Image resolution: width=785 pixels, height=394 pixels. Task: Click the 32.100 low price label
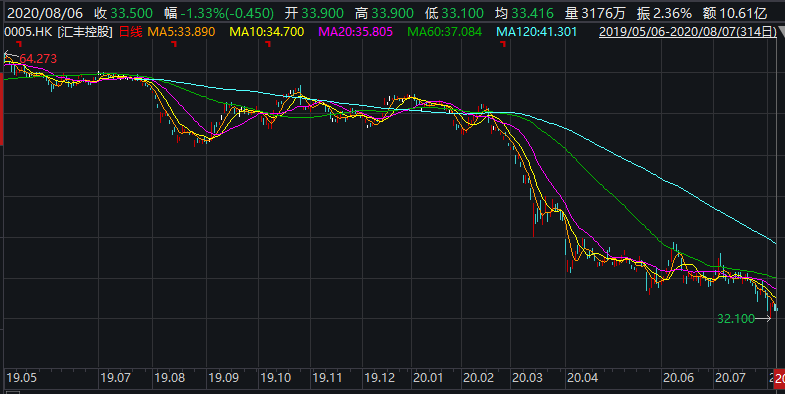click(x=735, y=319)
